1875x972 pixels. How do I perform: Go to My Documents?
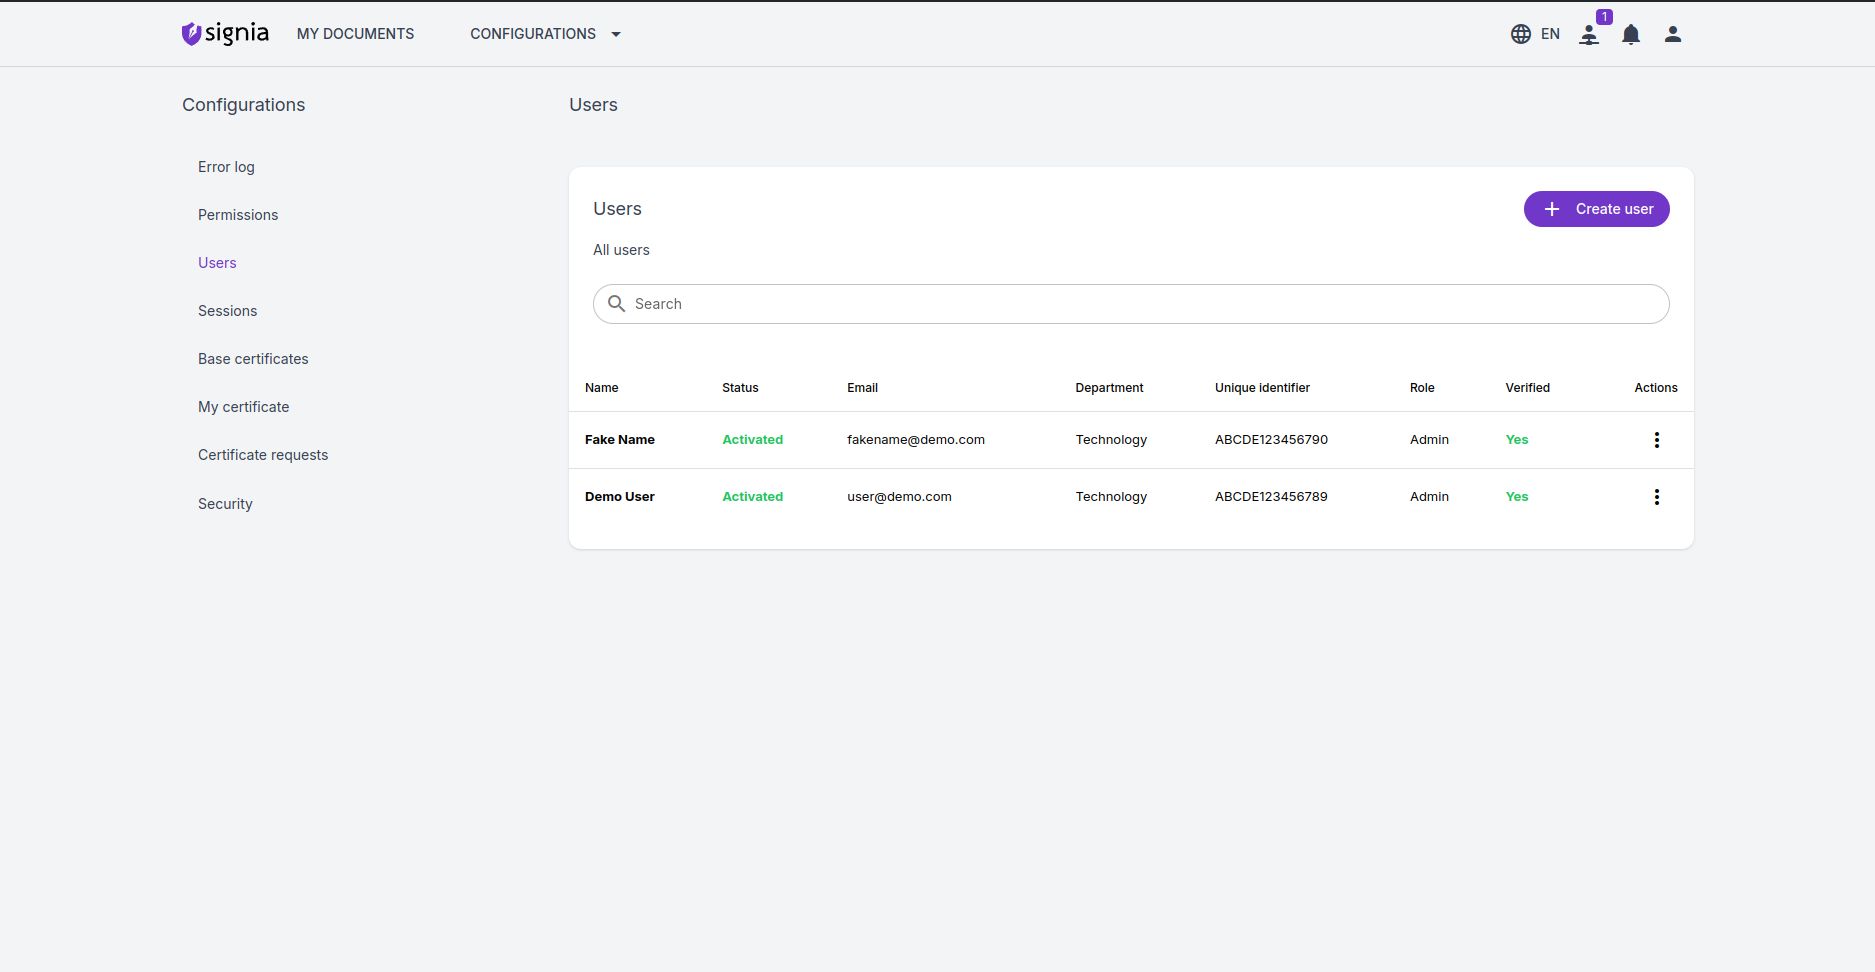tap(355, 34)
